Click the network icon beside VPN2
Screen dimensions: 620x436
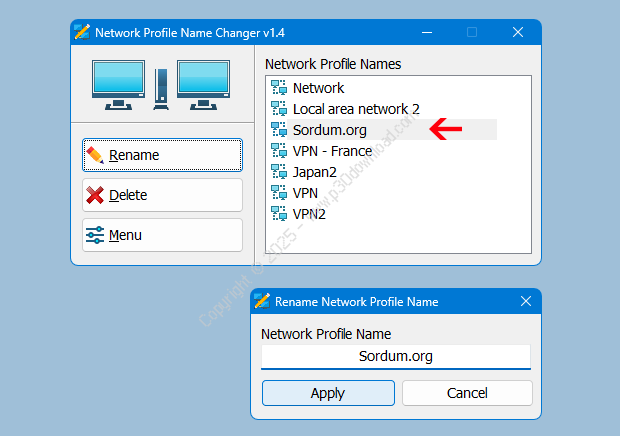pyautogui.click(x=279, y=214)
